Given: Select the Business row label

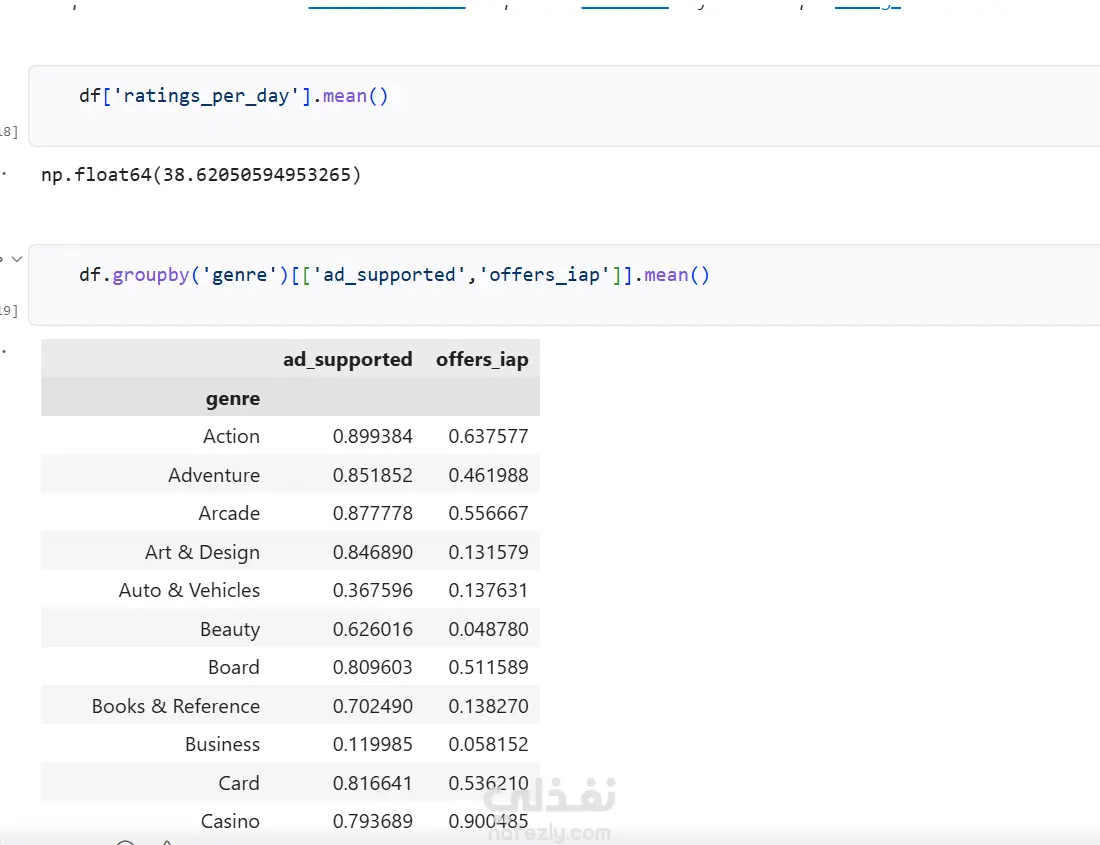Looking at the screenshot, I should tap(222, 744).
